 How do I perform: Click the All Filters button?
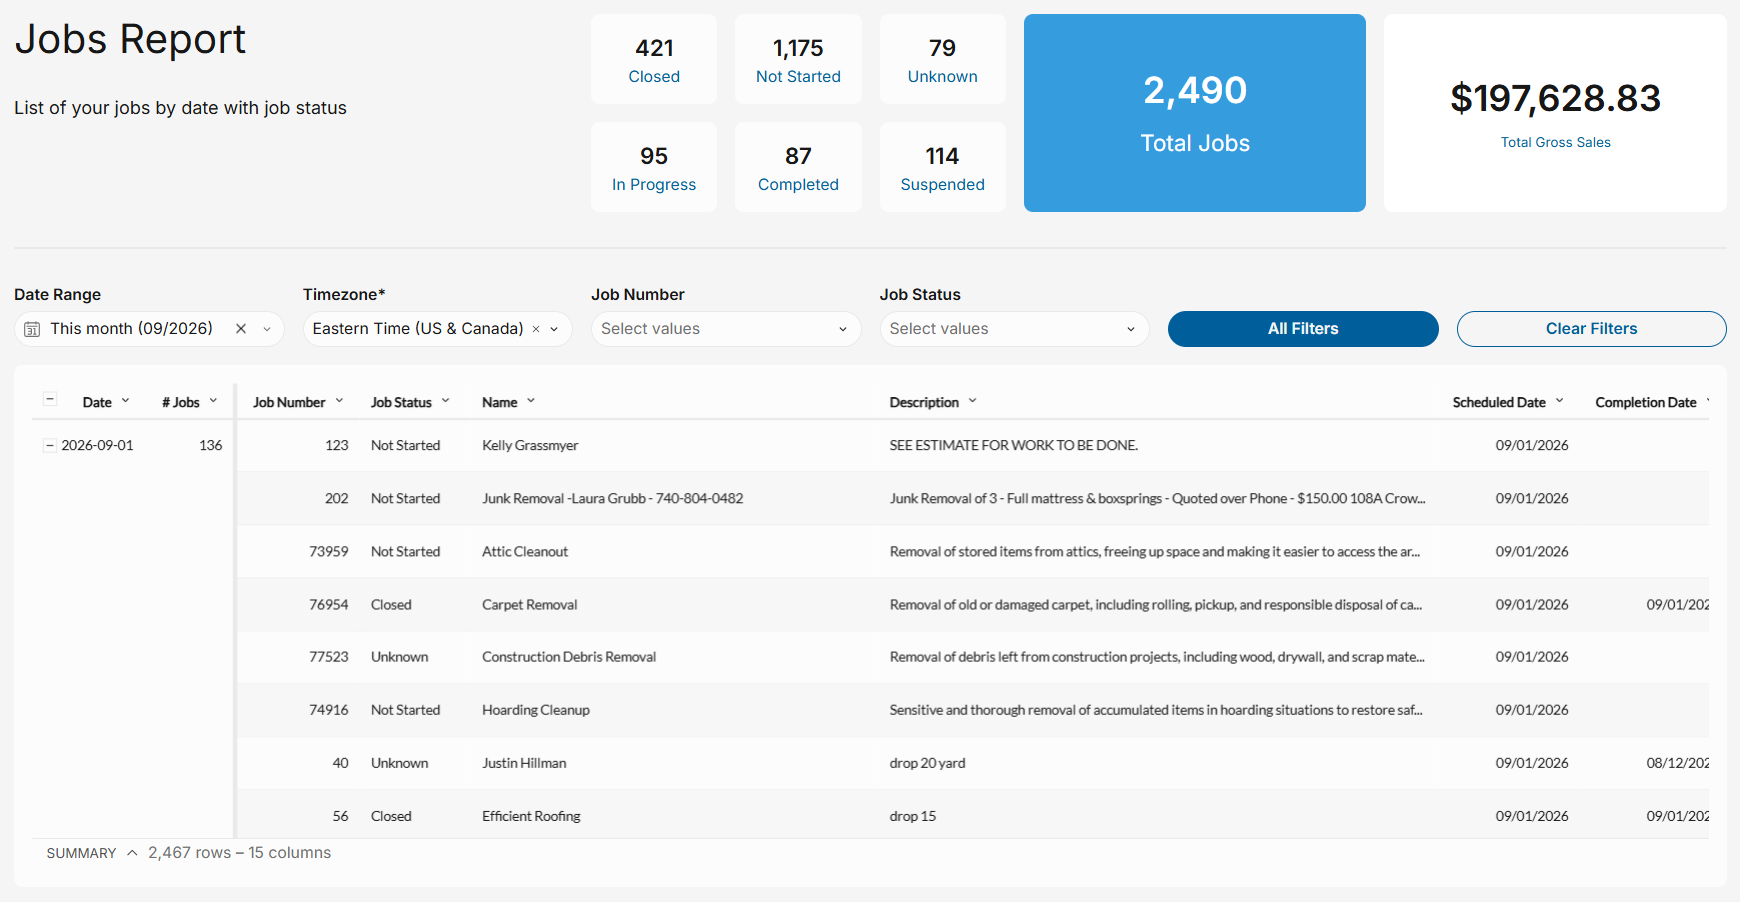tap(1303, 329)
